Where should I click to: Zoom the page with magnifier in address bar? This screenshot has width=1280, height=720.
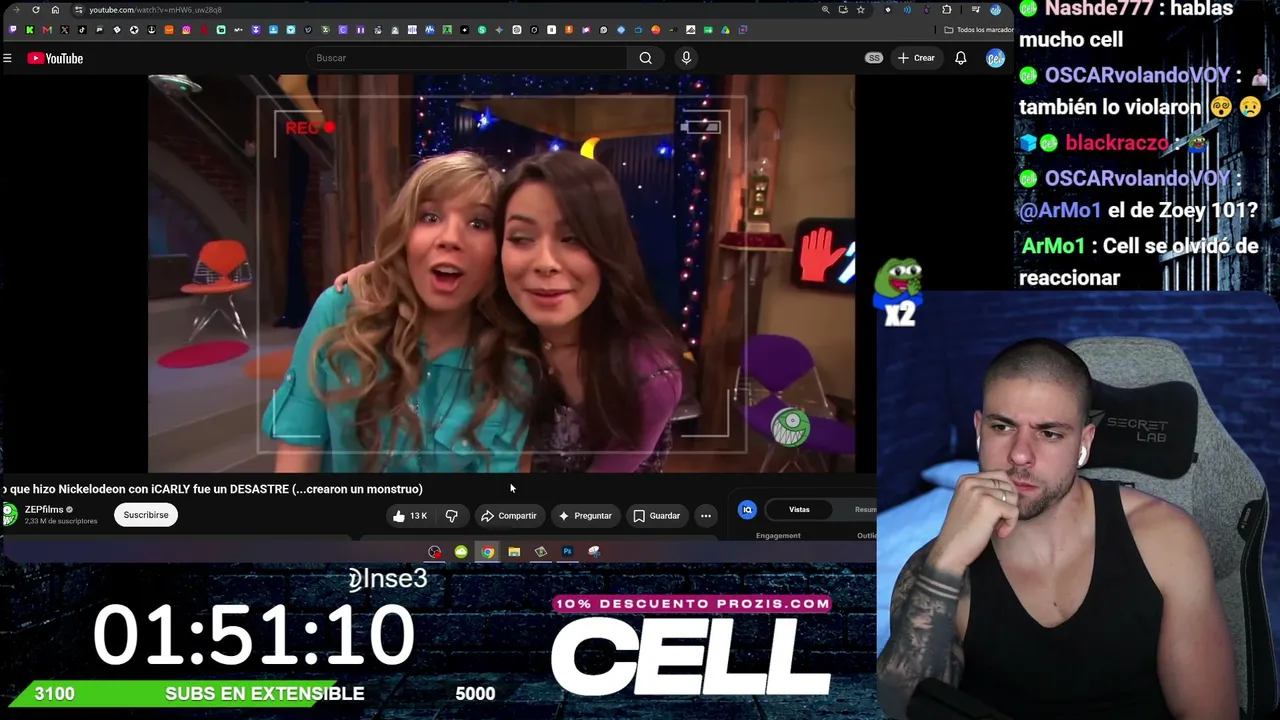click(x=825, y=10)
